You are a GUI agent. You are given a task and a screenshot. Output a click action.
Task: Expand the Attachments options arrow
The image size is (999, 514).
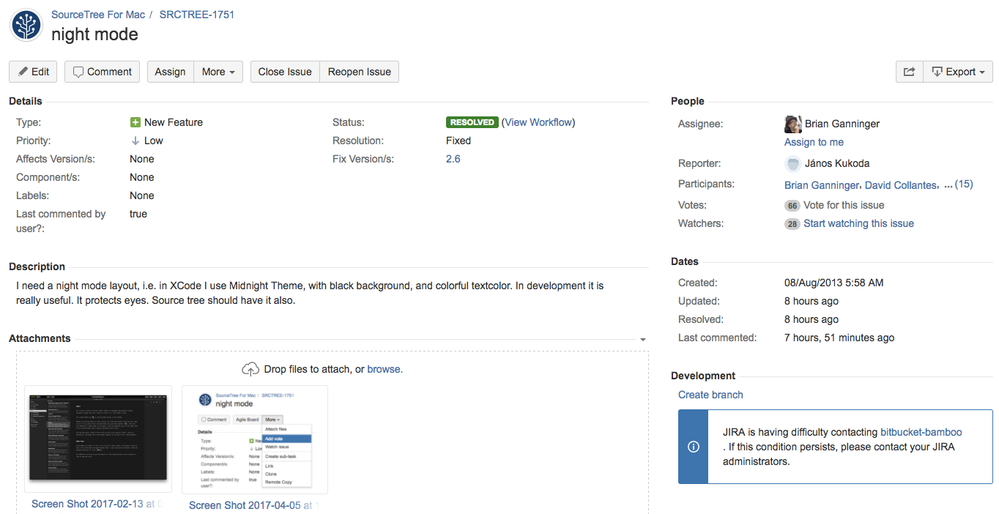click(x=643, y=339)
